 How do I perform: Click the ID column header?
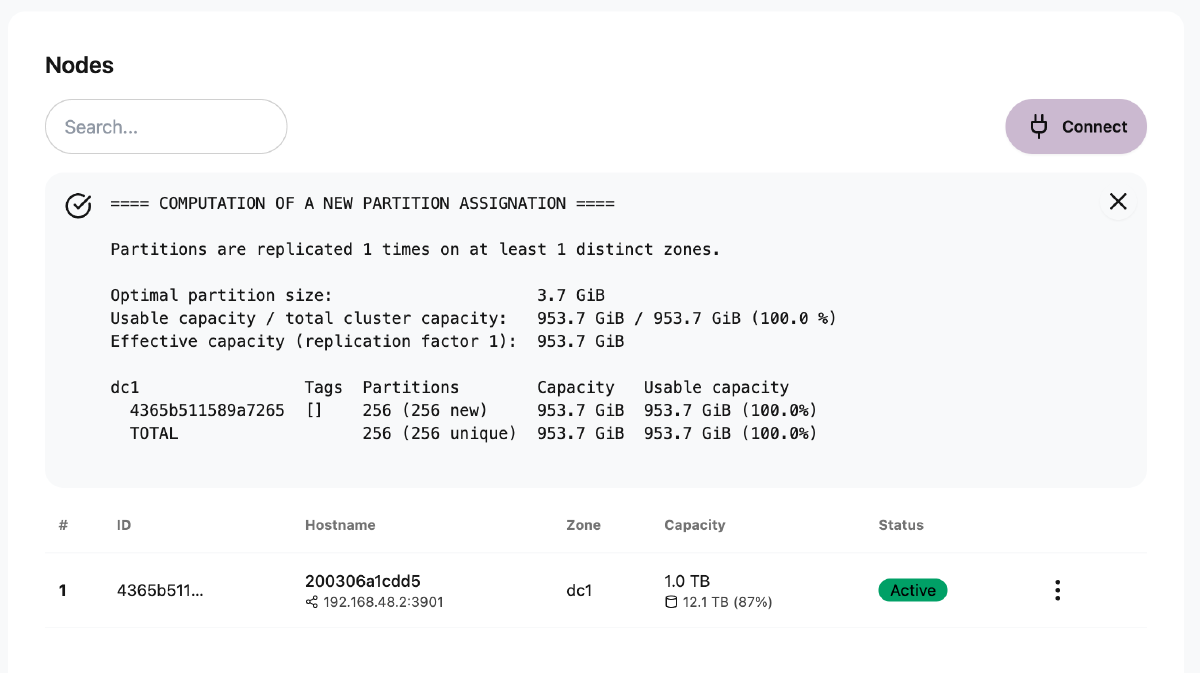(124, 525)
